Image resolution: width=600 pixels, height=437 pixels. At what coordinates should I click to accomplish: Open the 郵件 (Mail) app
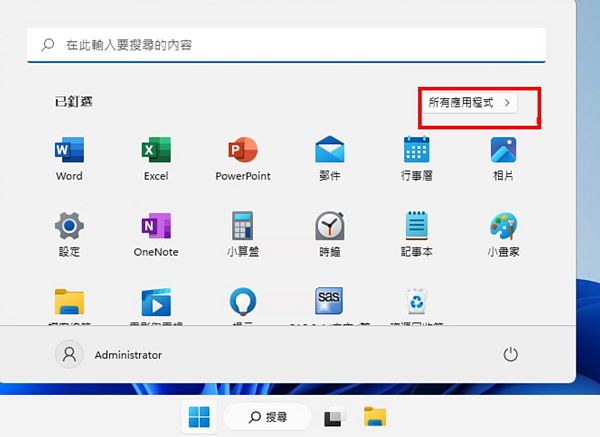pyautogui.click(x=329, y=152)
